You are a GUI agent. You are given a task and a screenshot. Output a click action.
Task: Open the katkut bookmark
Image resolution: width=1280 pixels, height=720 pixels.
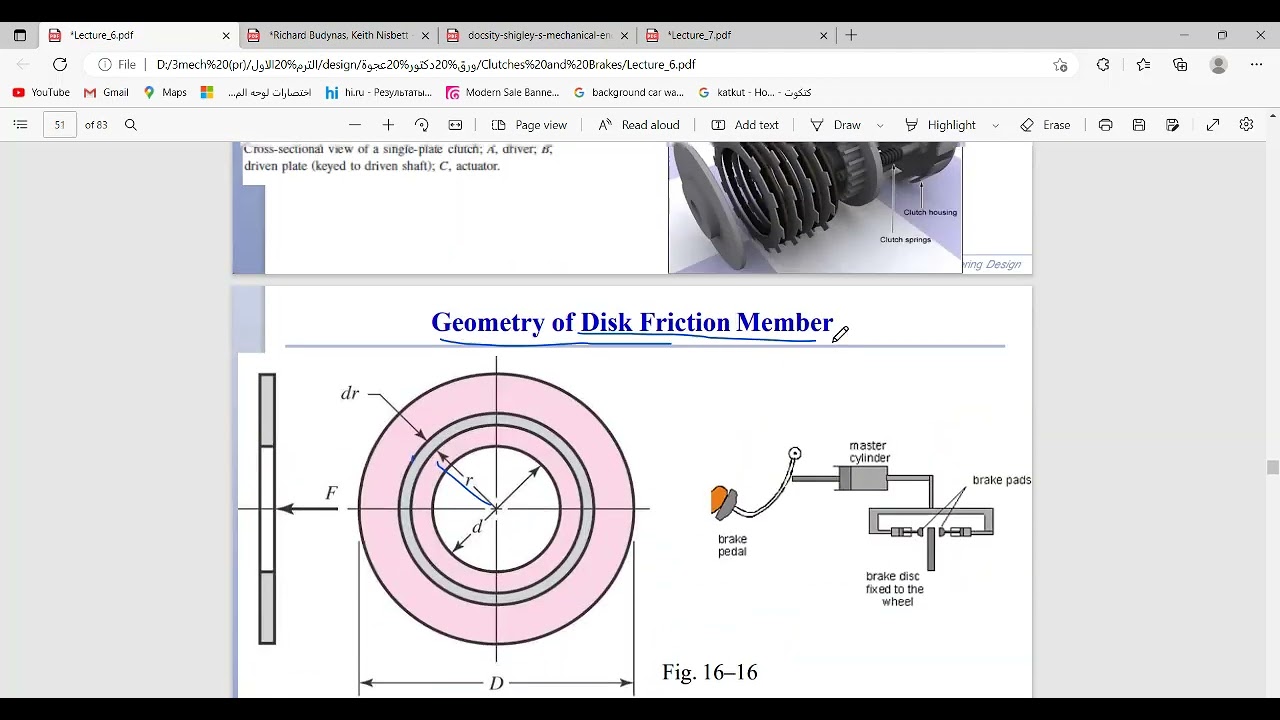[x=755, y=92]
